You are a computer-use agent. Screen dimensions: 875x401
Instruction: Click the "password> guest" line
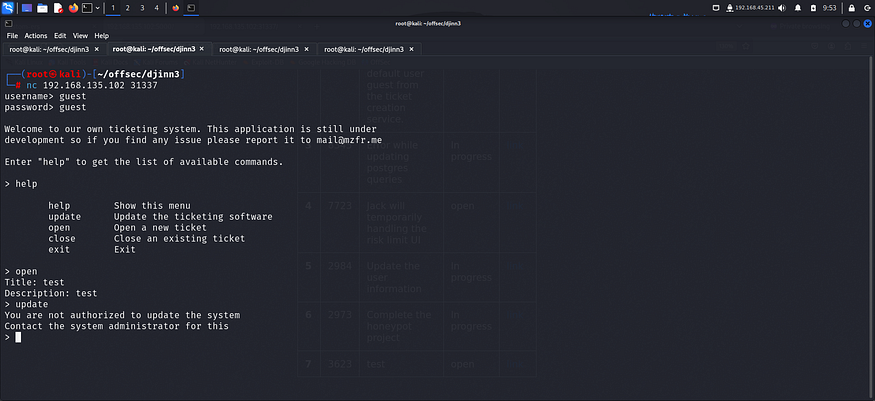point(45,107)
